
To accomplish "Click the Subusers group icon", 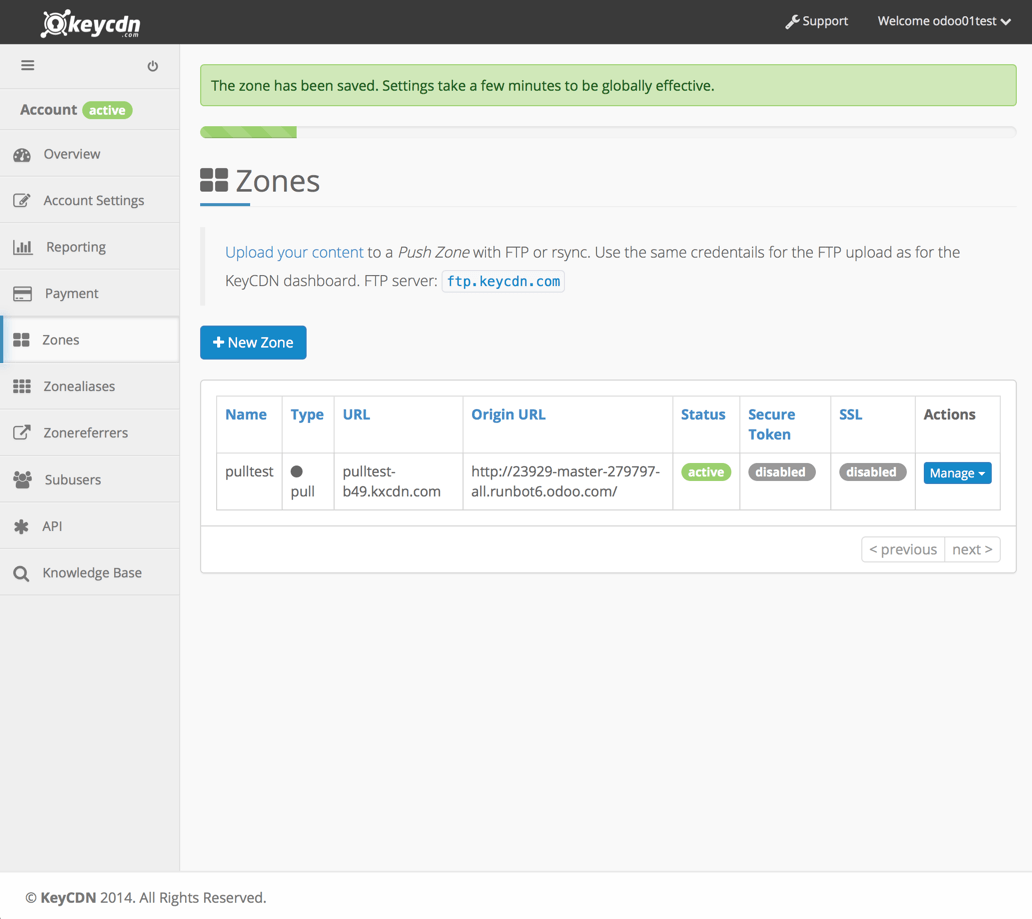I will 22,480.
